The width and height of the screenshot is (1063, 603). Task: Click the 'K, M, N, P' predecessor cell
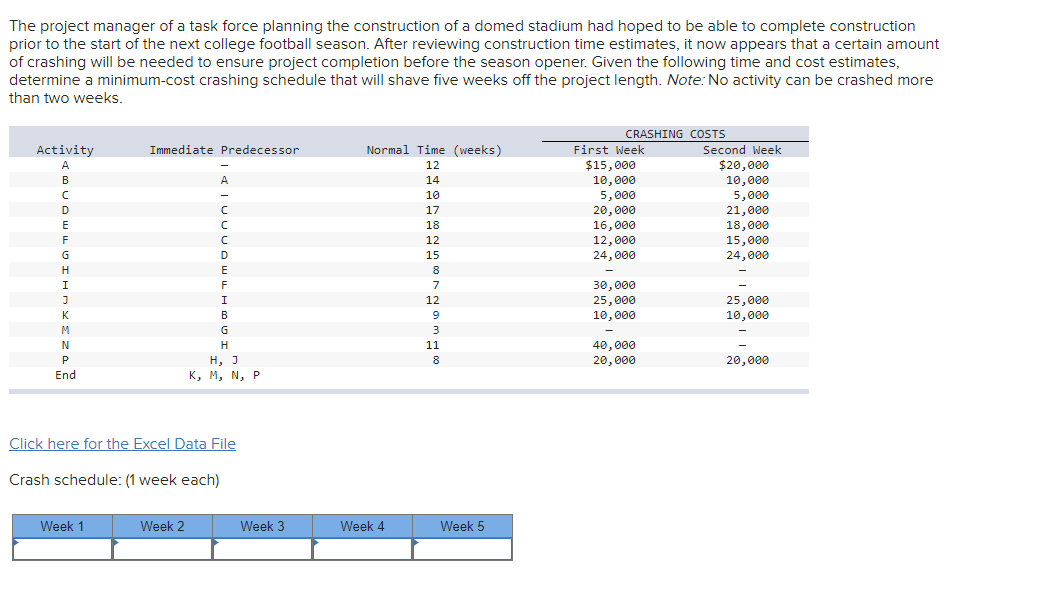click(224, 375)
